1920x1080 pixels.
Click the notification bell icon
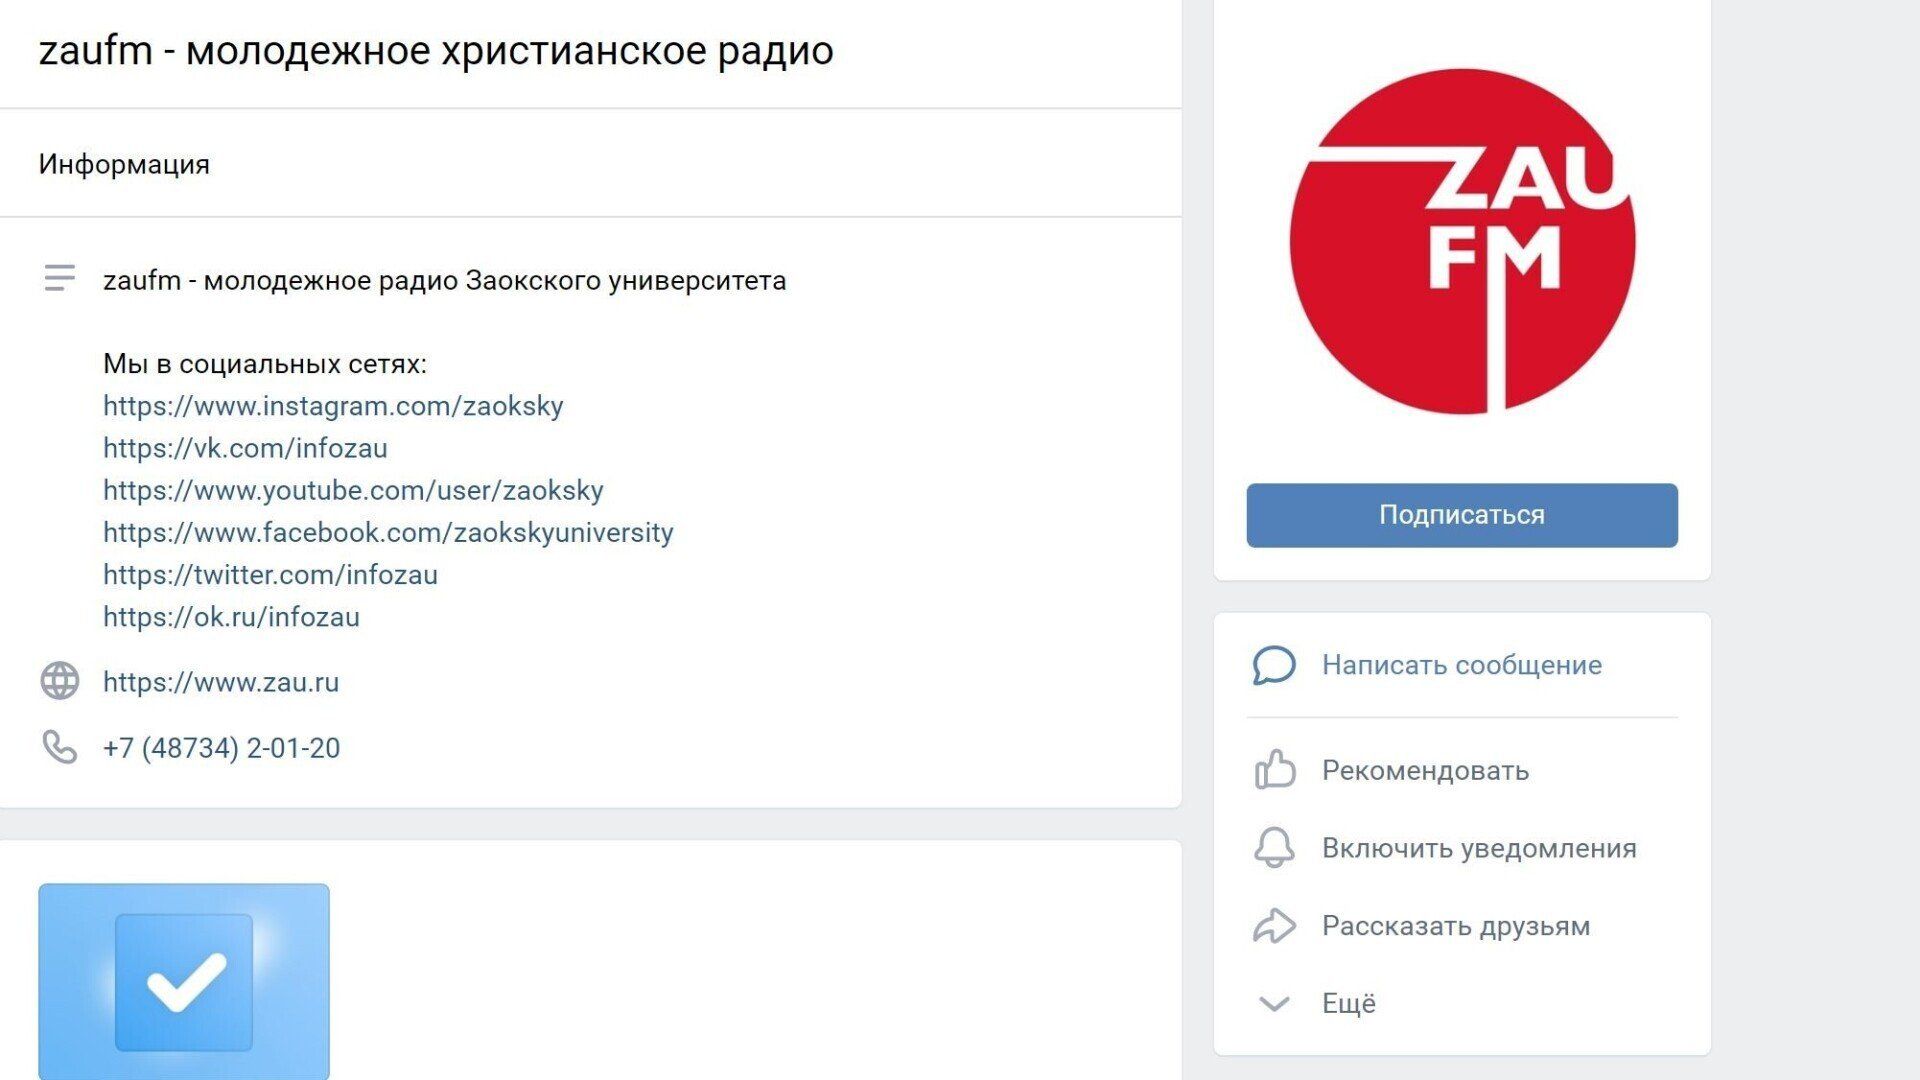pos(1274,848)
